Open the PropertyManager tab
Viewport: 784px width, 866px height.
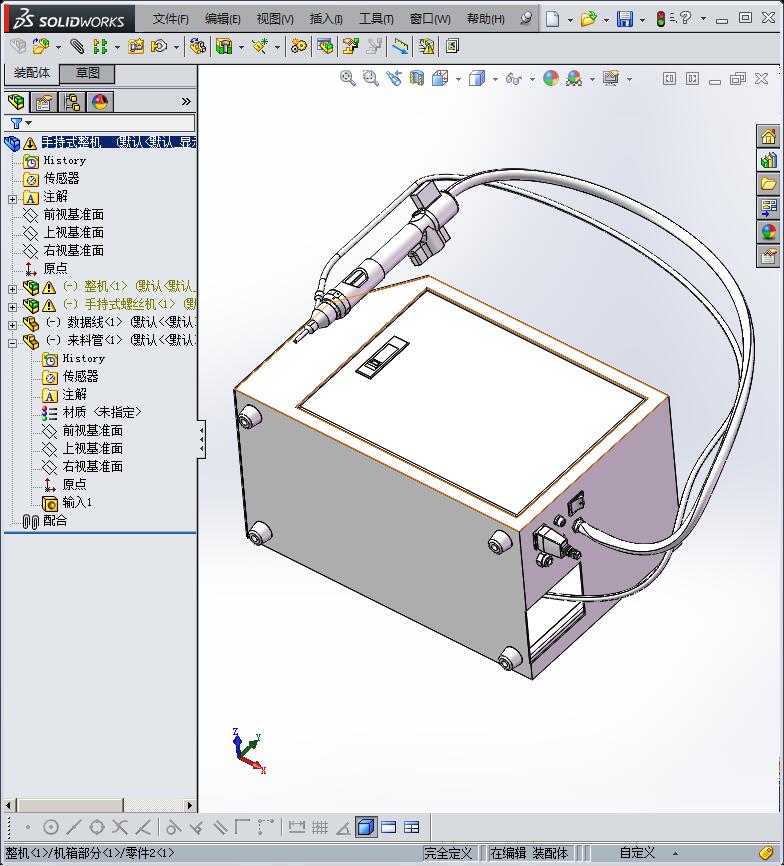point(44,102)
